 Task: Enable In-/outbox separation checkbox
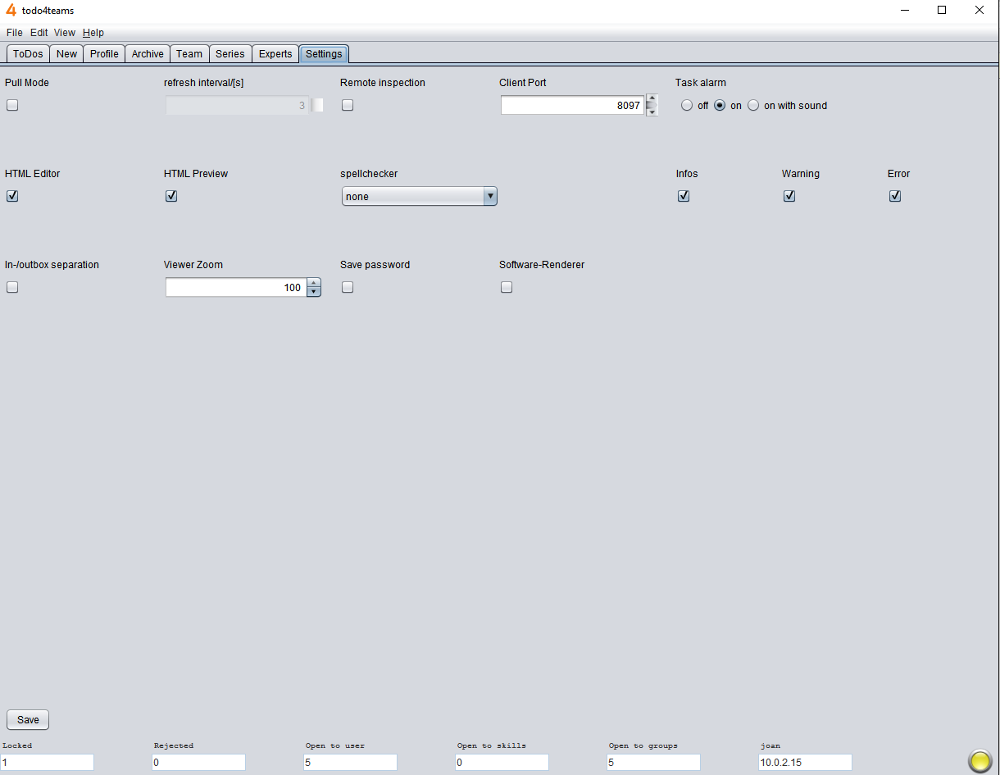click(12, 287)
